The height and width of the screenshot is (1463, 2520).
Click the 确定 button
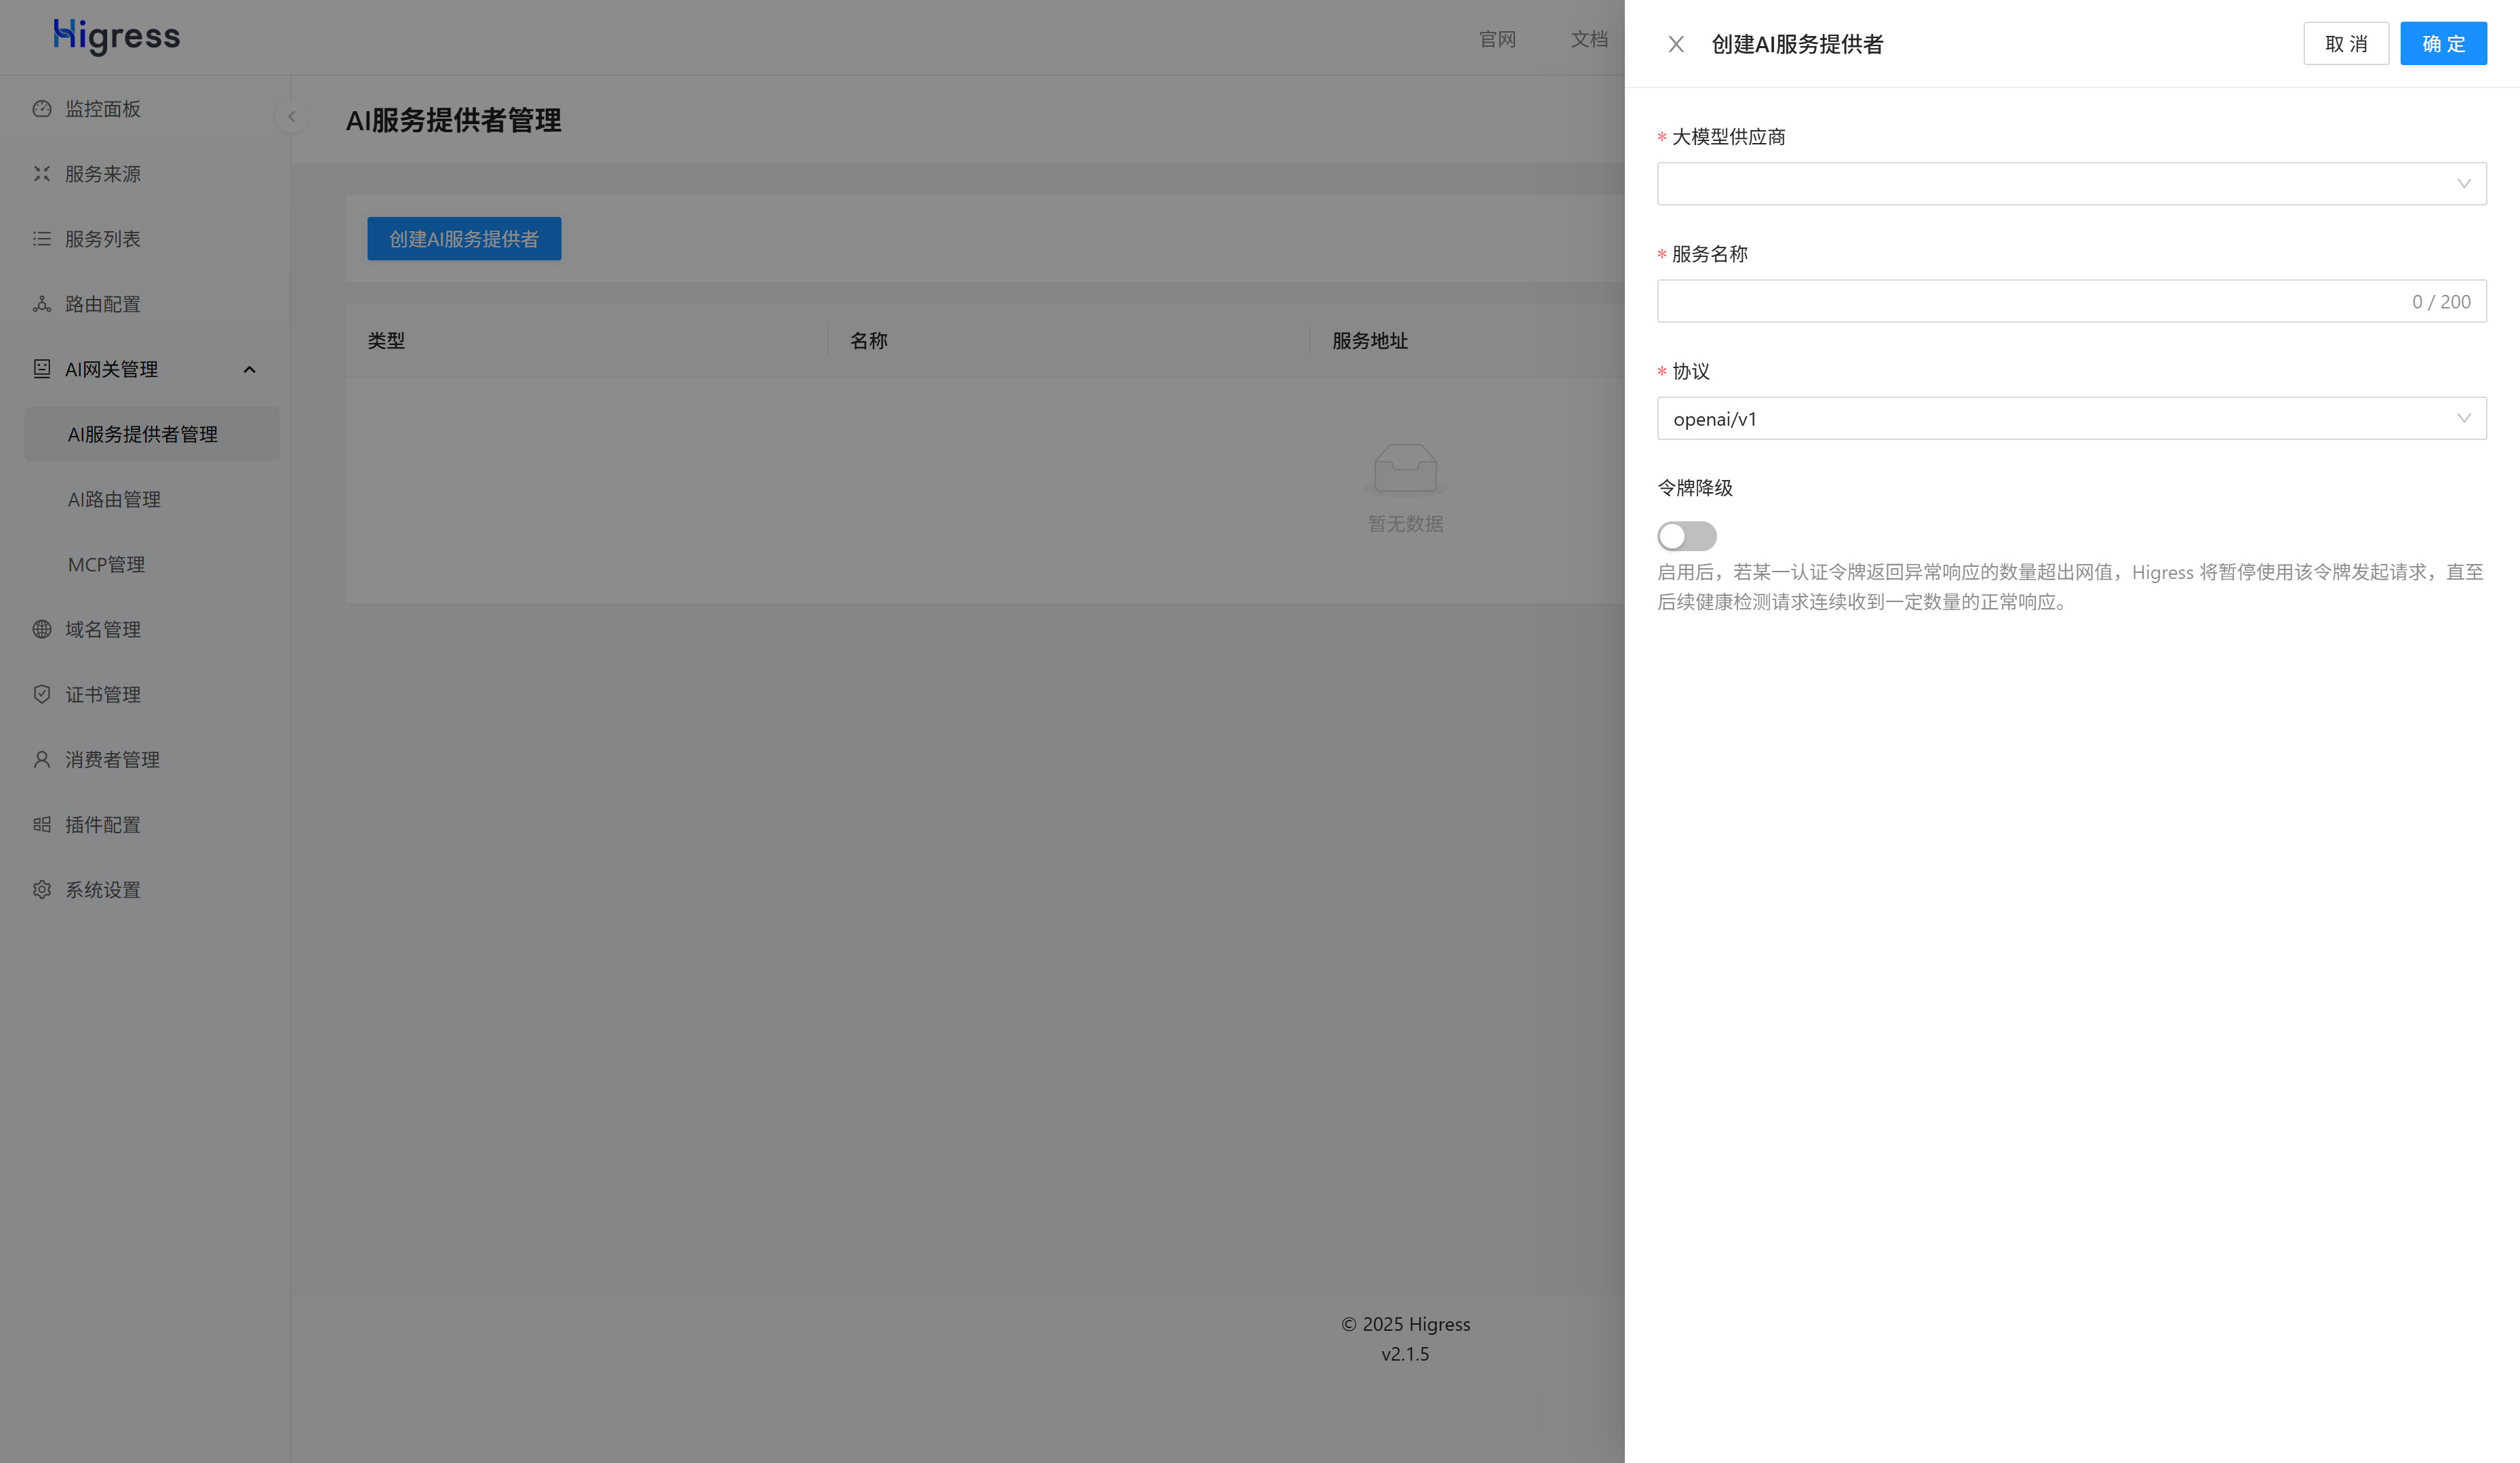tap(2443, 43)
